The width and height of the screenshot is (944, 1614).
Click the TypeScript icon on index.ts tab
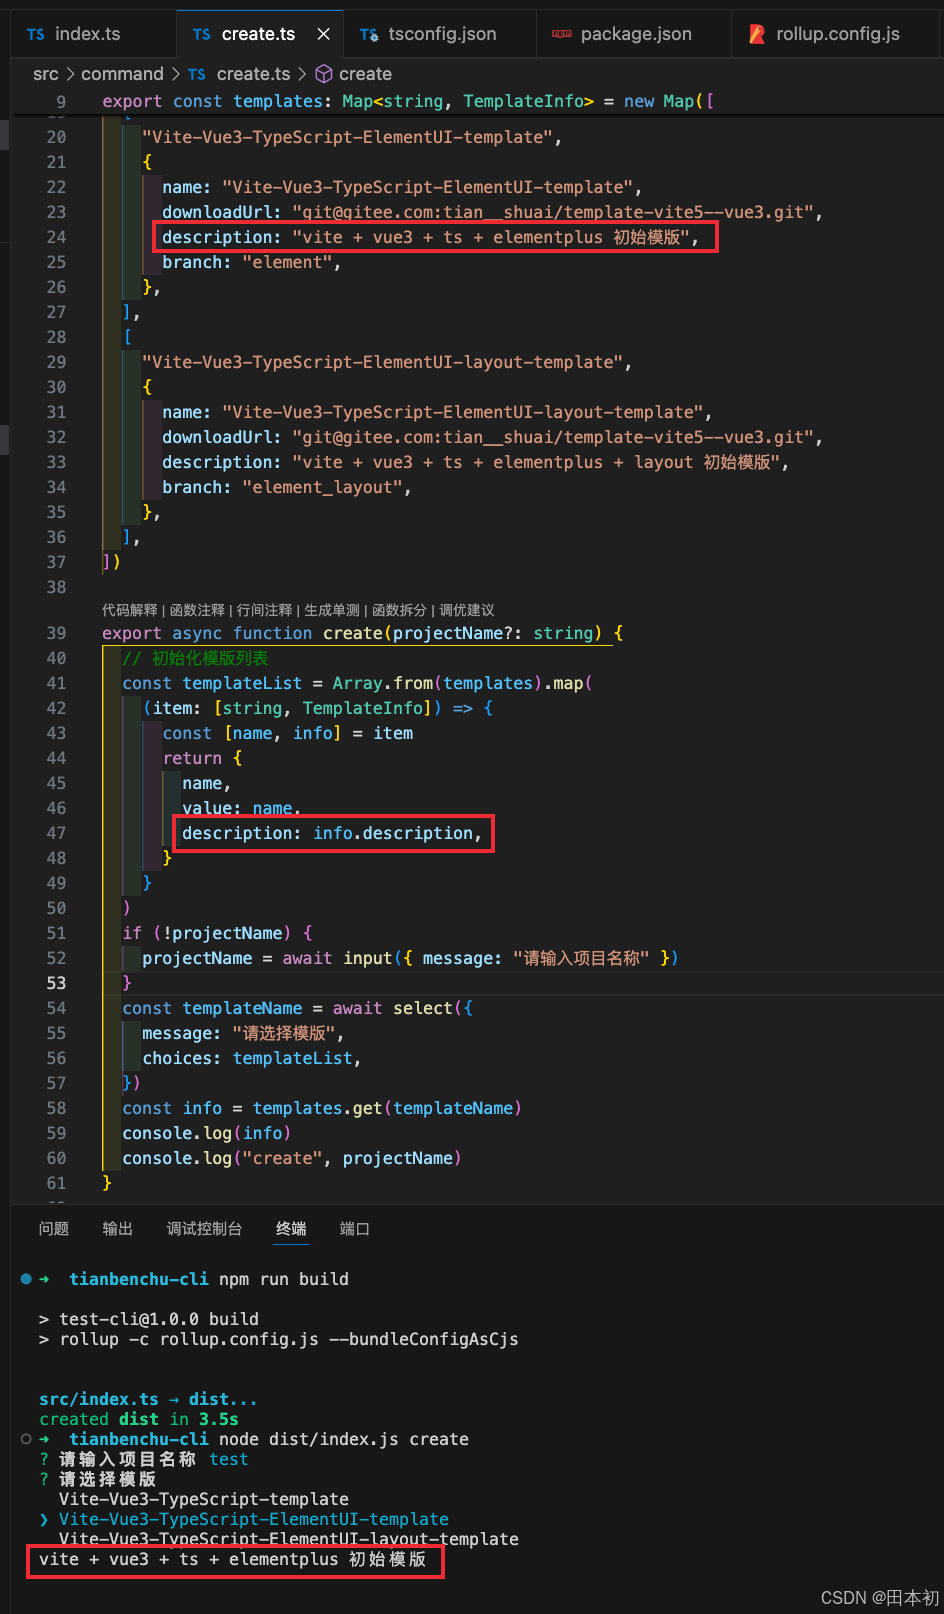(x=36, y=35)
